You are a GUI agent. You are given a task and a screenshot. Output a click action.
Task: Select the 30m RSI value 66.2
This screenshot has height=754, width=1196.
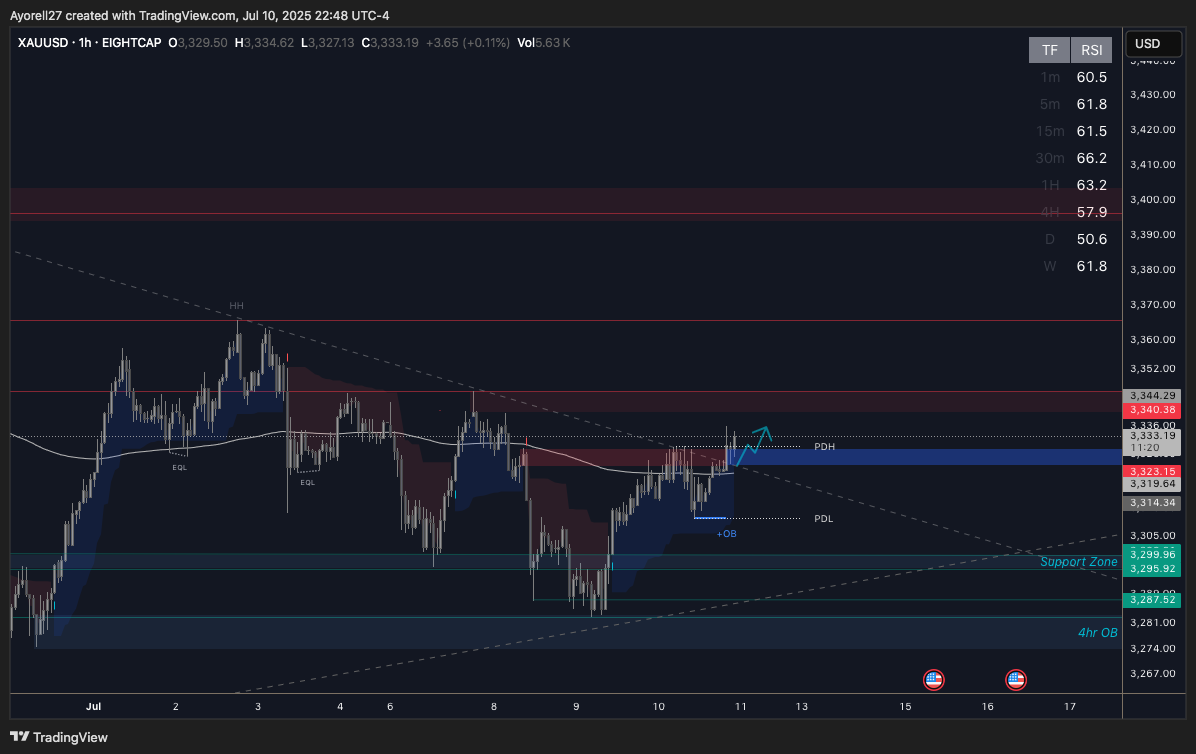(1092, 158)
